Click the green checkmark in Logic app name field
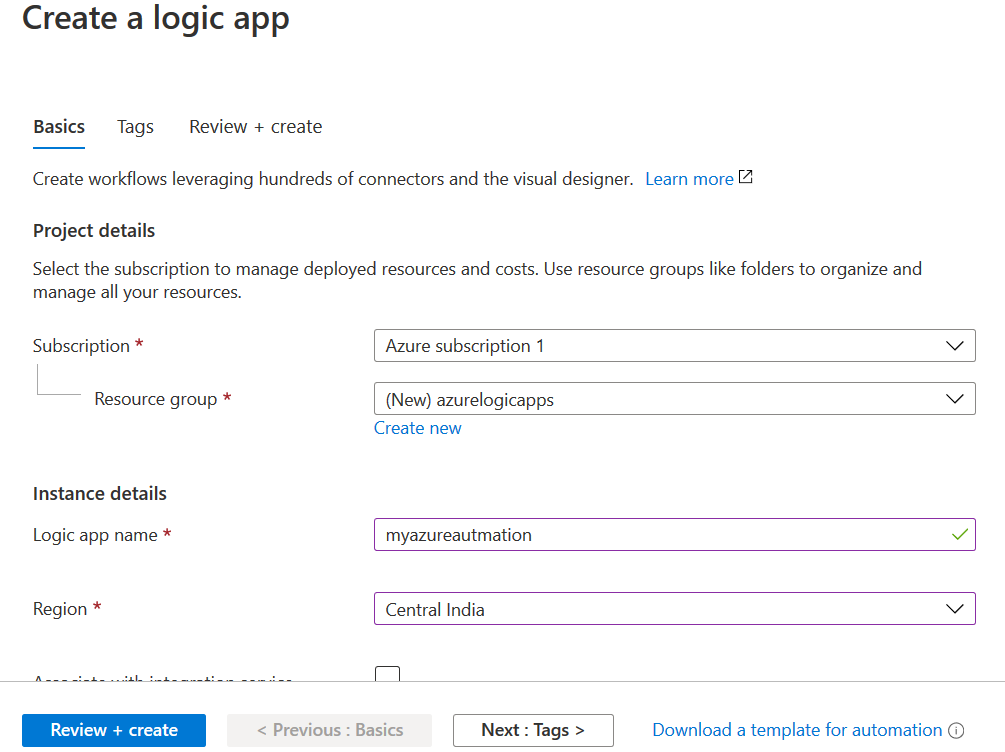 coord(959,535)
